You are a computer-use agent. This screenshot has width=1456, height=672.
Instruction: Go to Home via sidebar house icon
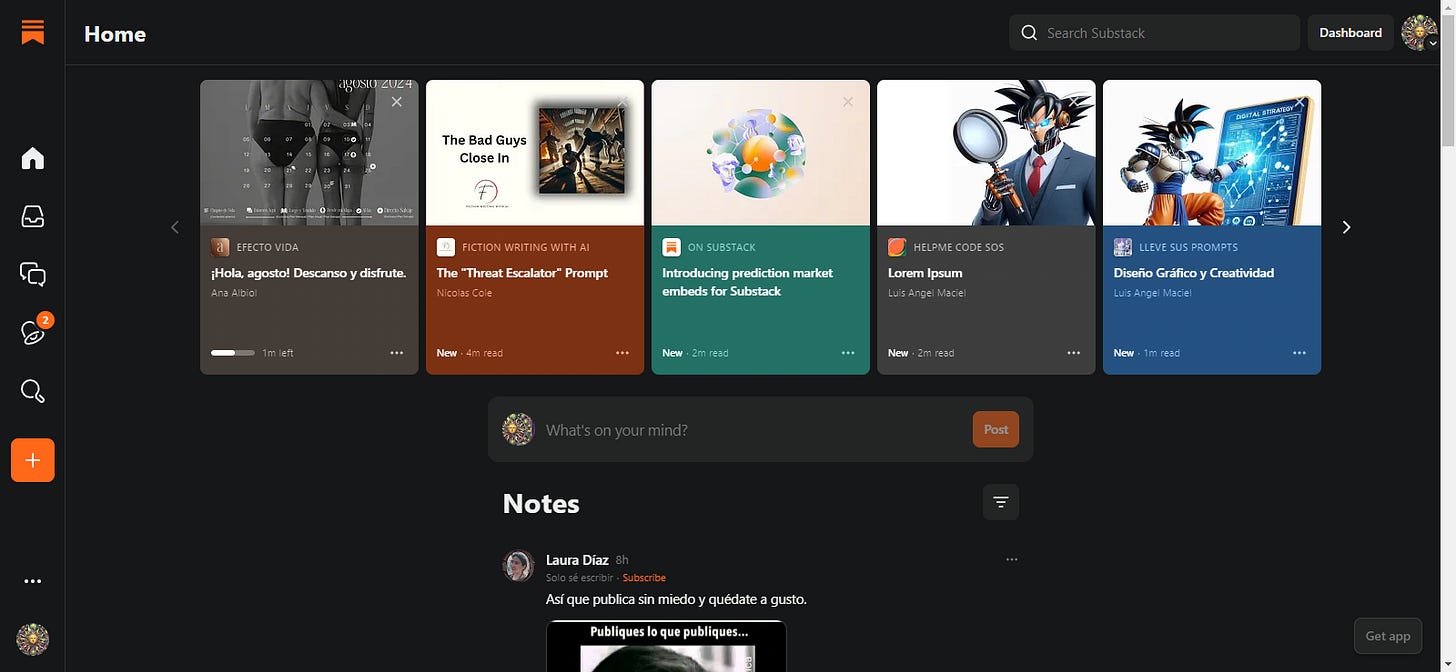(33, 158)
